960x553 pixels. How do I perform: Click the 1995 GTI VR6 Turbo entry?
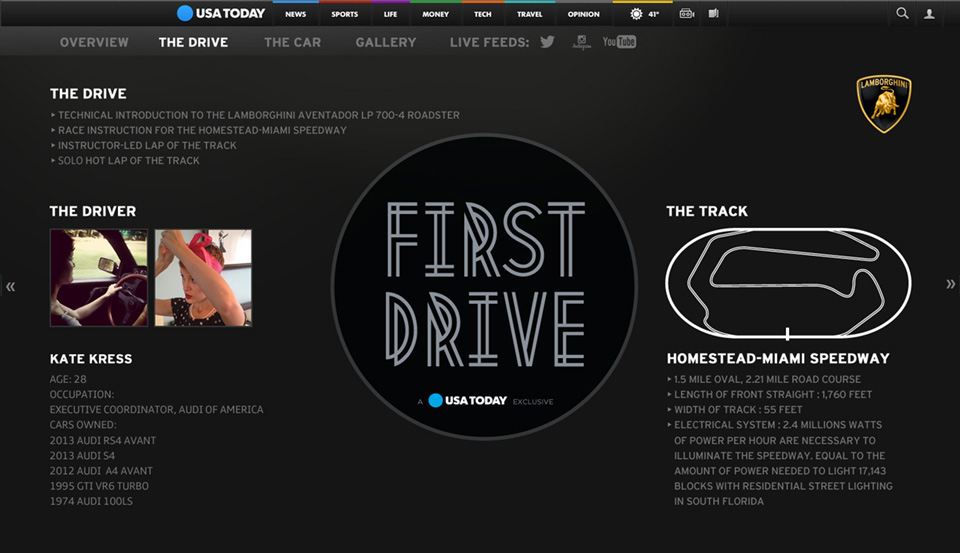tap(99, 486)
